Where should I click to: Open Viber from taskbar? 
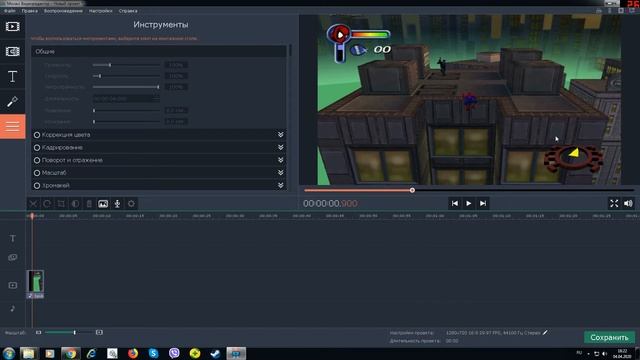click(x=174, y=353)
